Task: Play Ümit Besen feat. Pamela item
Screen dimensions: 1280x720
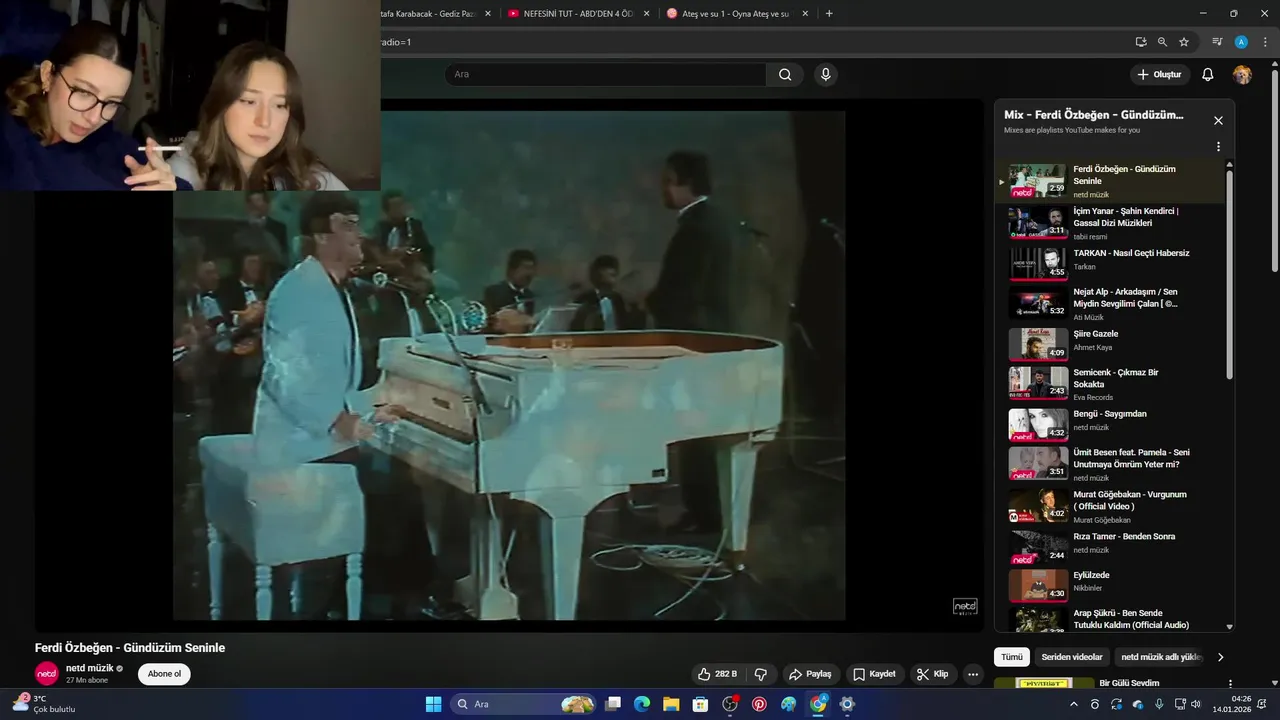Action: [1110, 464]
